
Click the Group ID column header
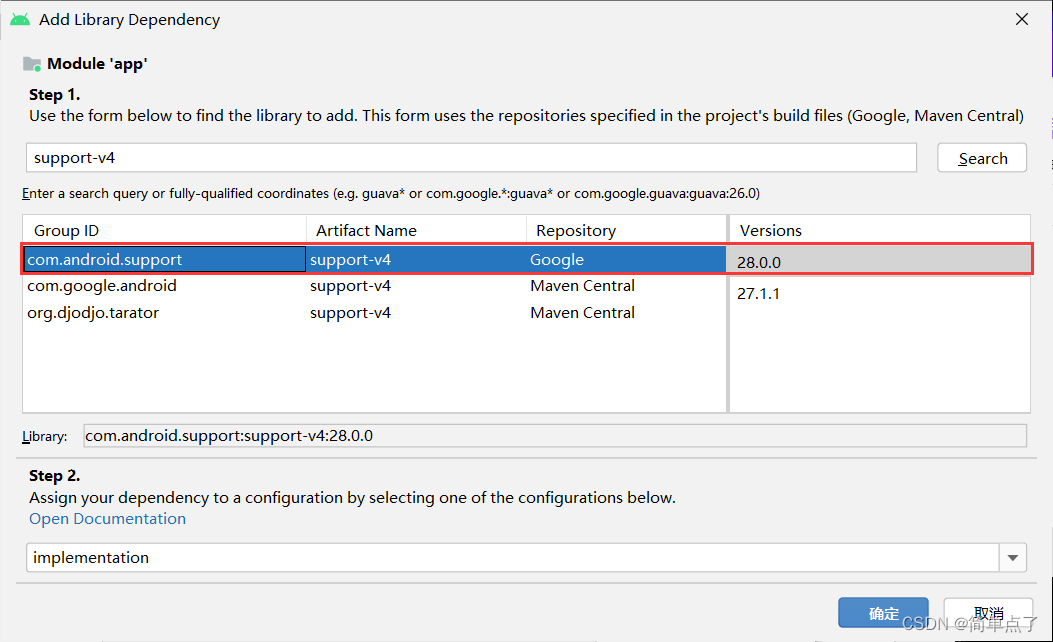point(66,230)
